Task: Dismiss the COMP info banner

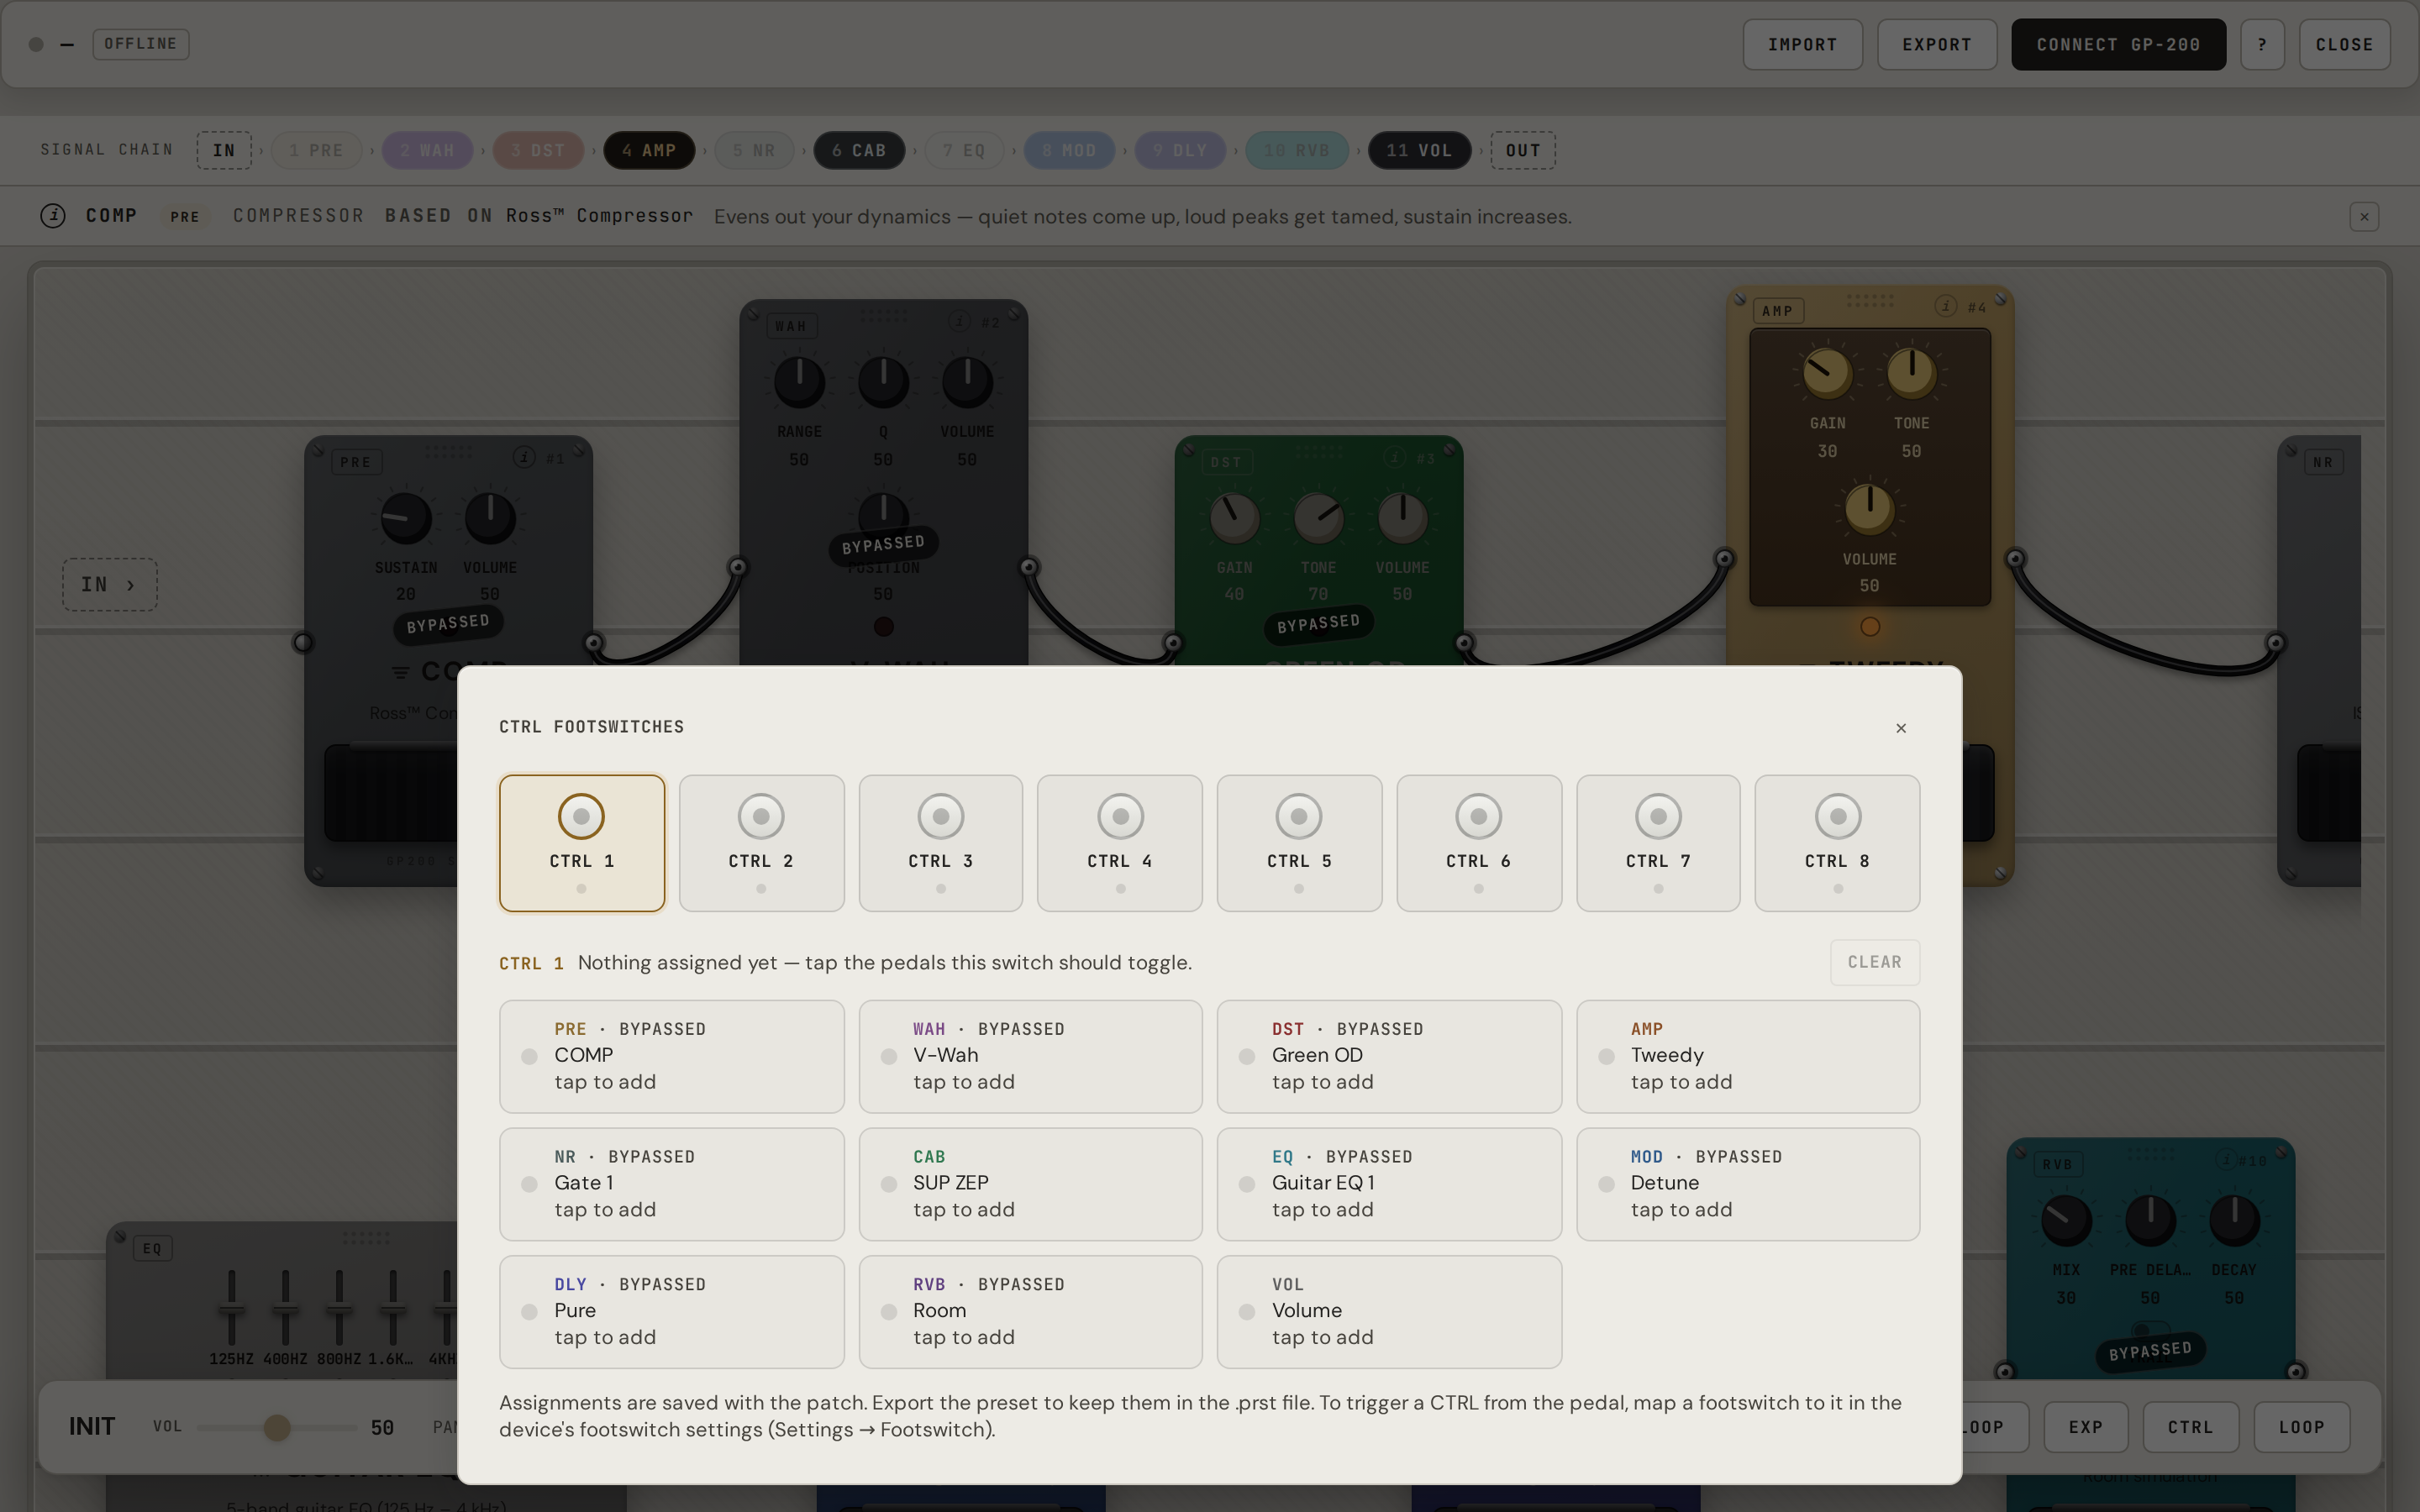Action: click(x=2364, y=217)
